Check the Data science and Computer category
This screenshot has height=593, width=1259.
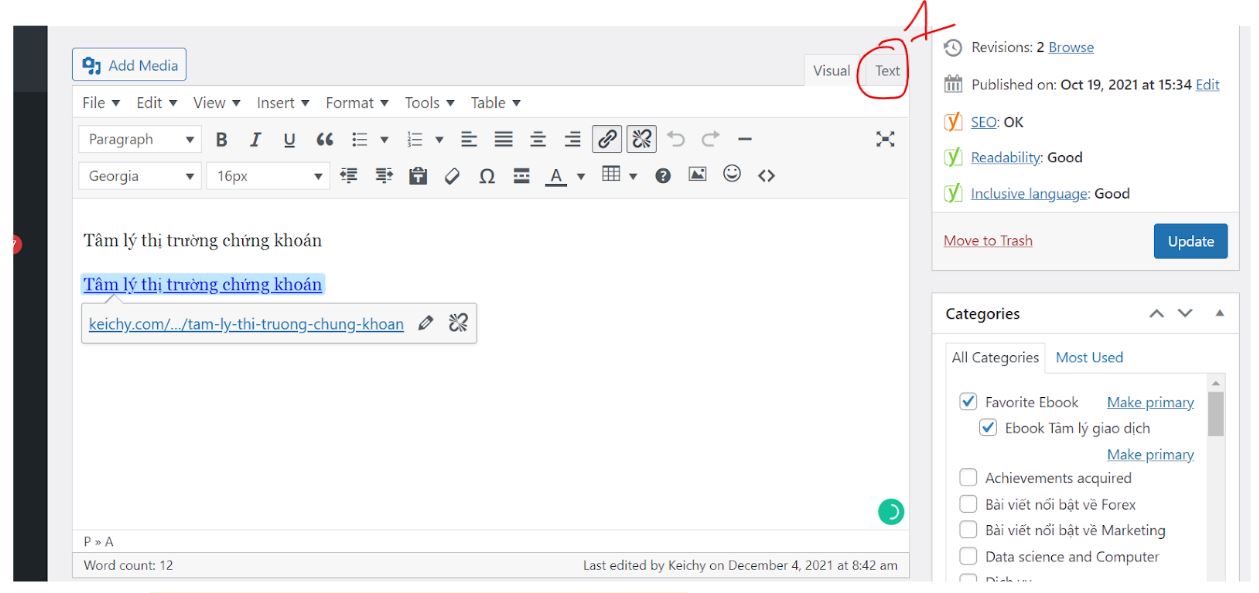coord(968,556)
